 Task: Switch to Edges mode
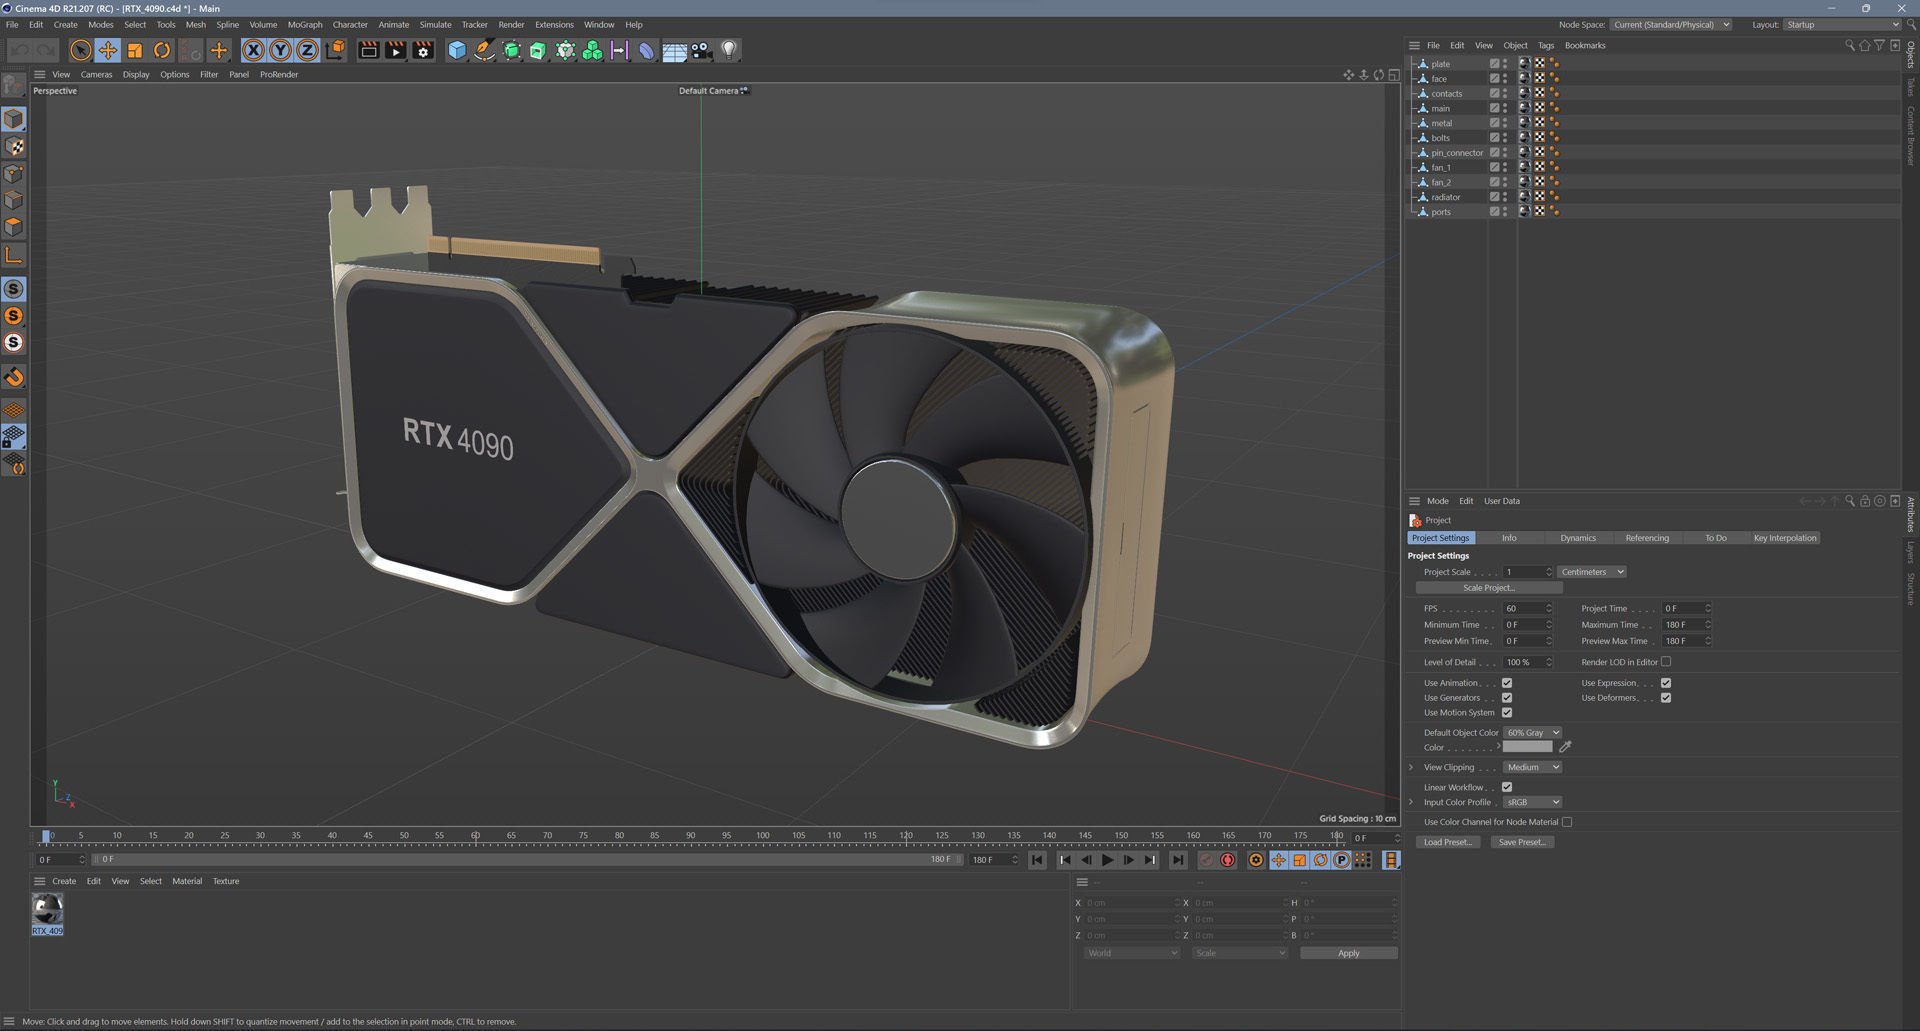(x=14, y=200)
